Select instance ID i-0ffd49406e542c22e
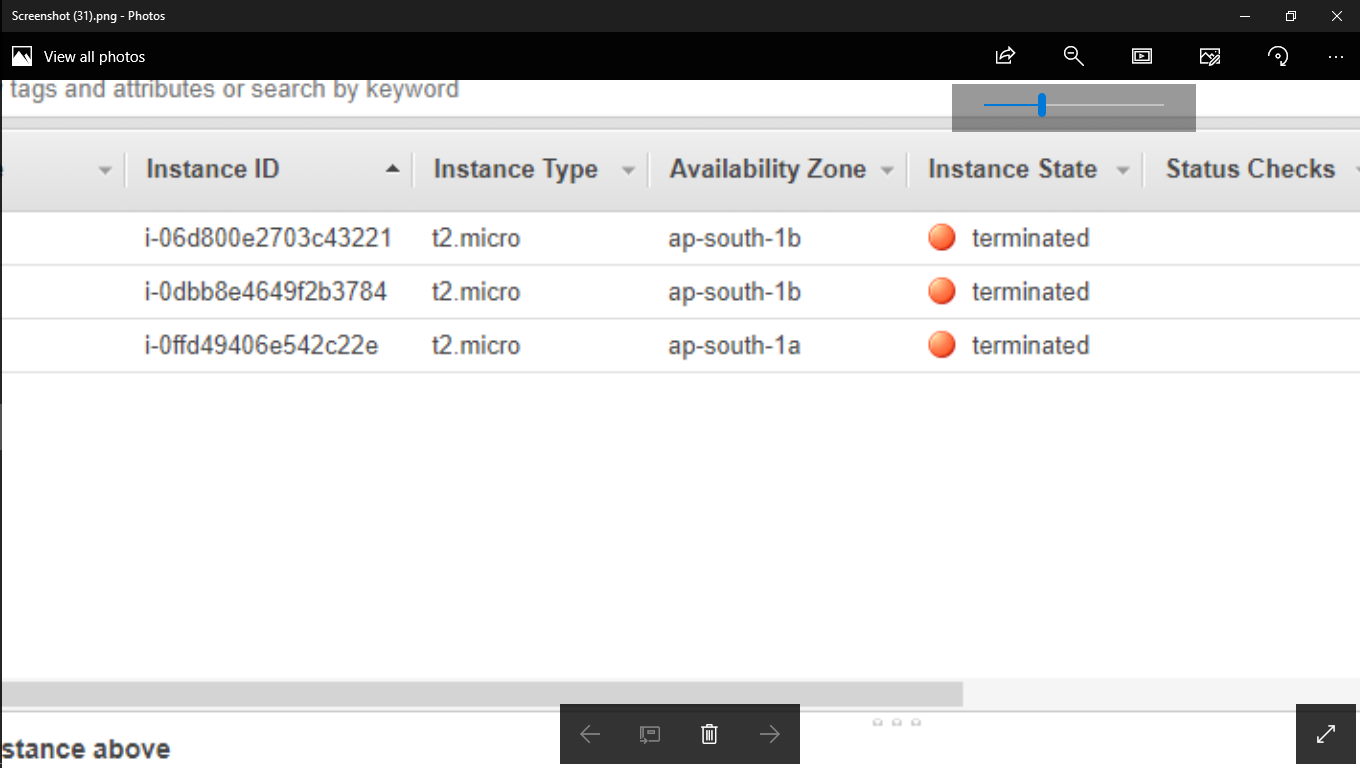This screenshot has height=768, width=1360. pos(261,346)
